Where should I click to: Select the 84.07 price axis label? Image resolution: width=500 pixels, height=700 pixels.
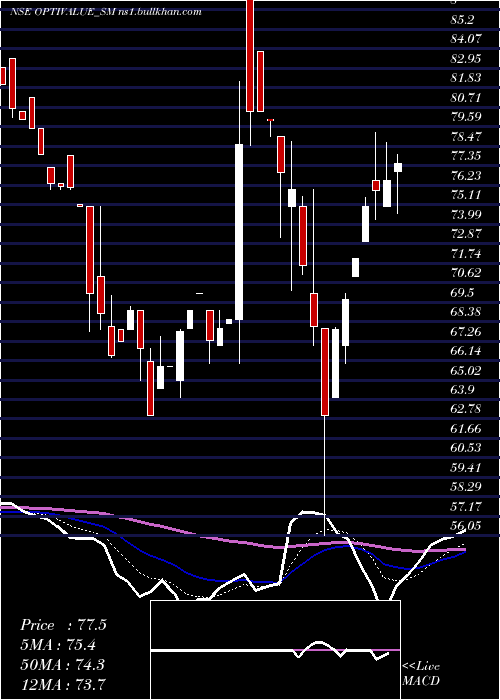[x=466, y=39]
